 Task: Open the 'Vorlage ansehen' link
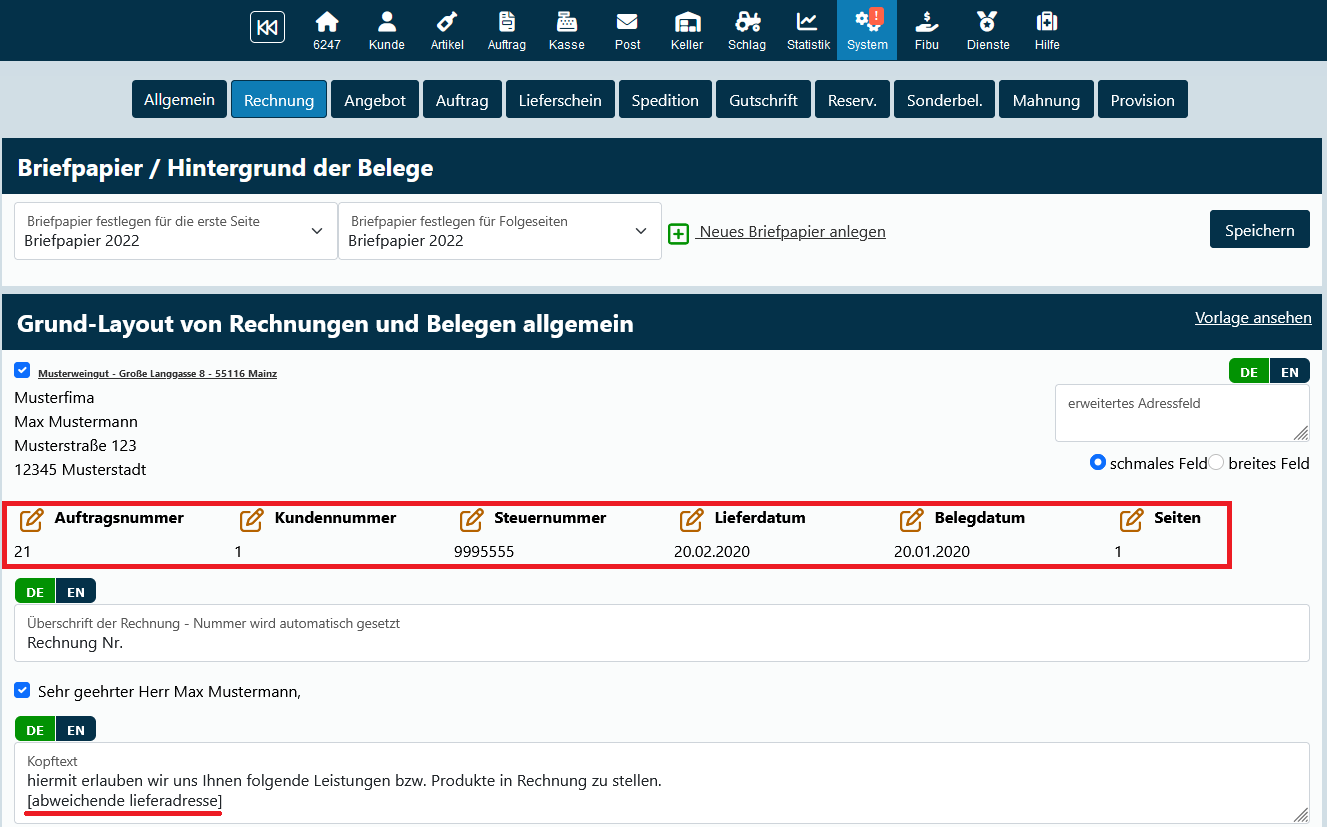(x=1253, y=318)
